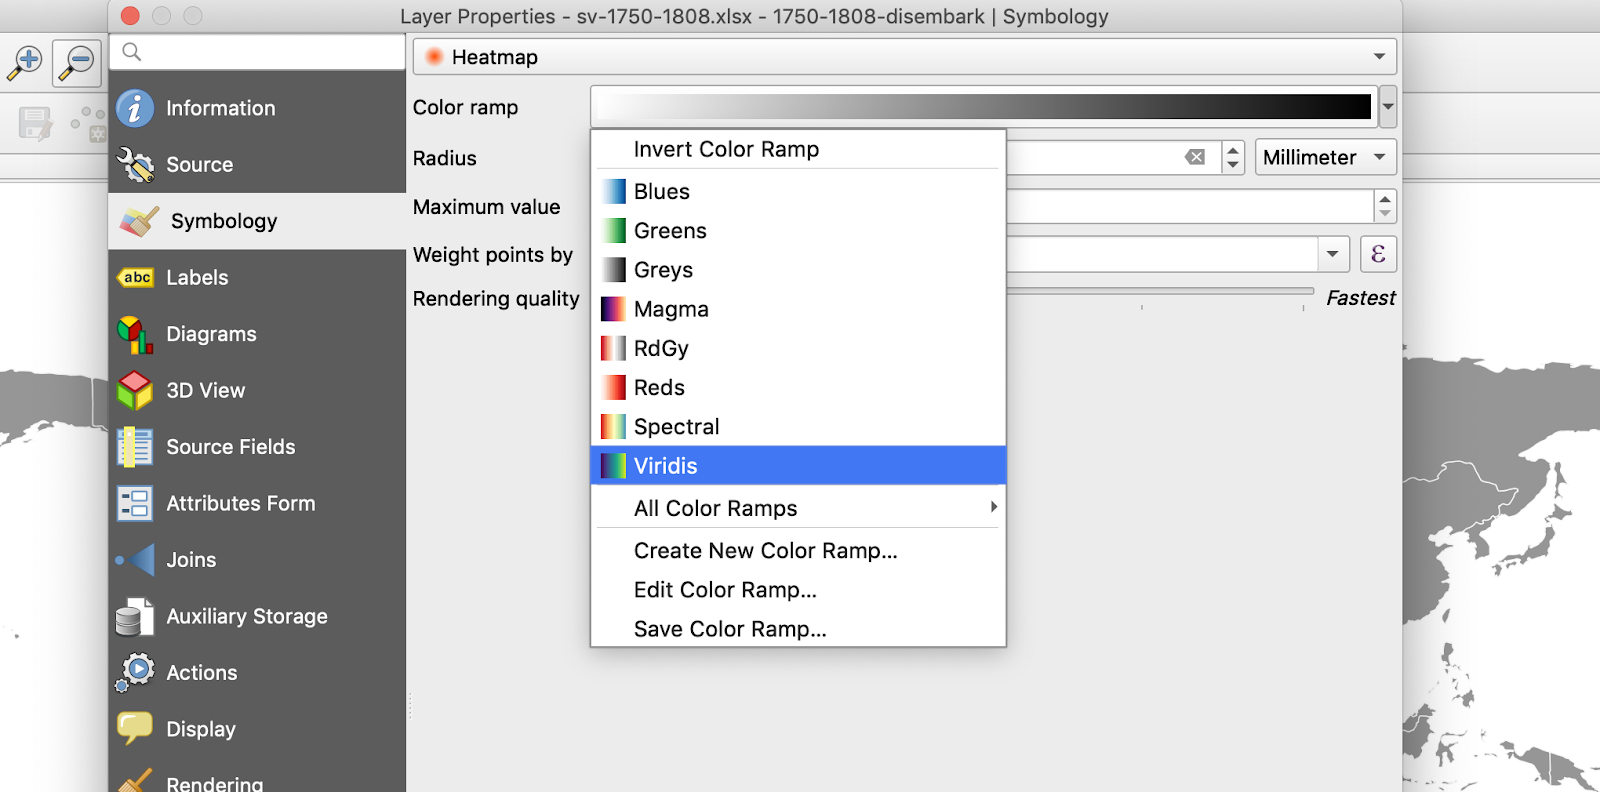The width and height of the screenshot is (1600, 792).
Task: Select the Source wrench icon
Action: [135, 165]
